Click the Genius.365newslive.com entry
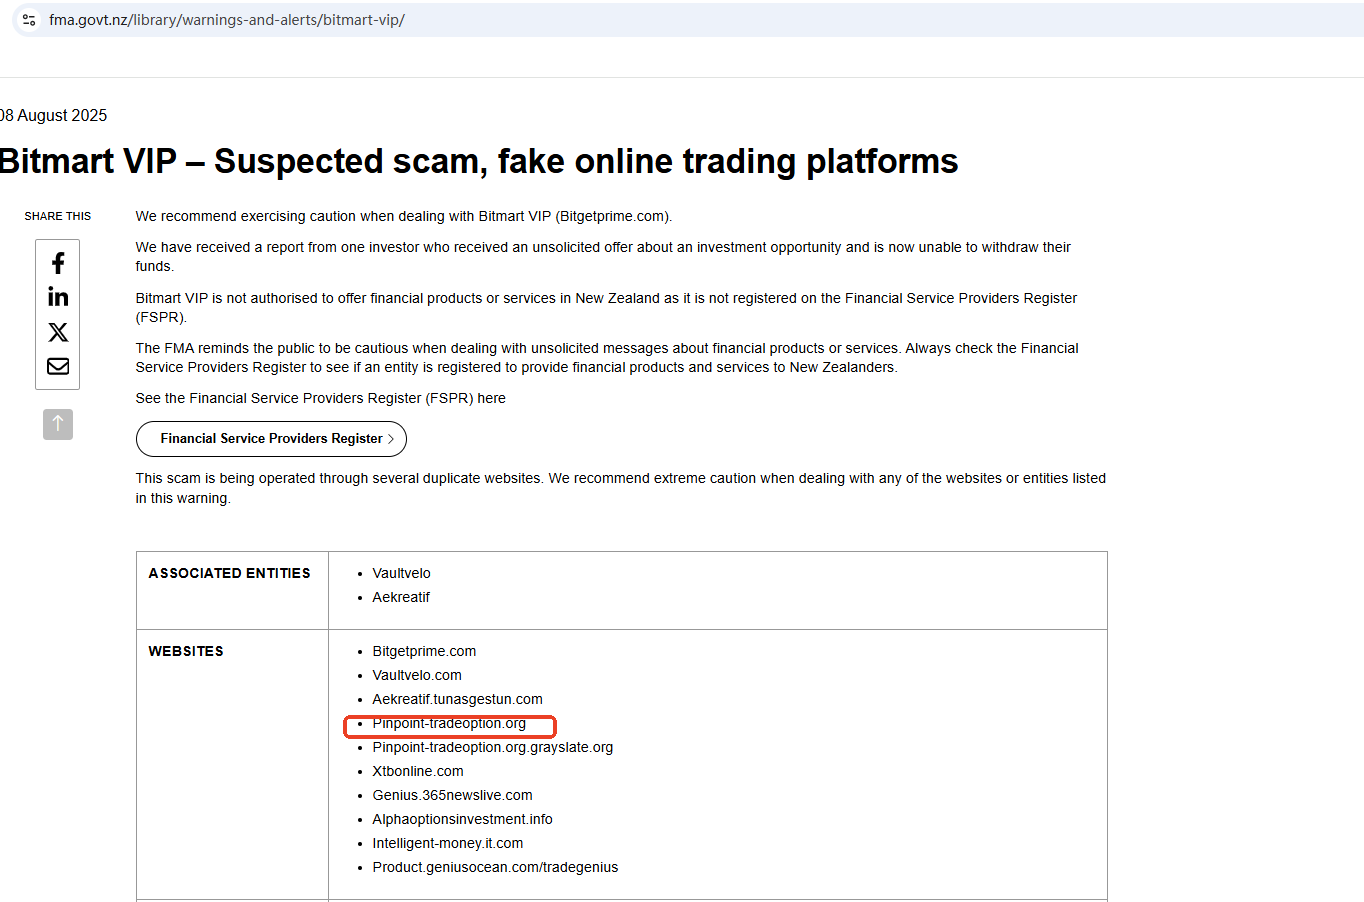The width and height of the screenshot is (1364, 902). (452, 796)
